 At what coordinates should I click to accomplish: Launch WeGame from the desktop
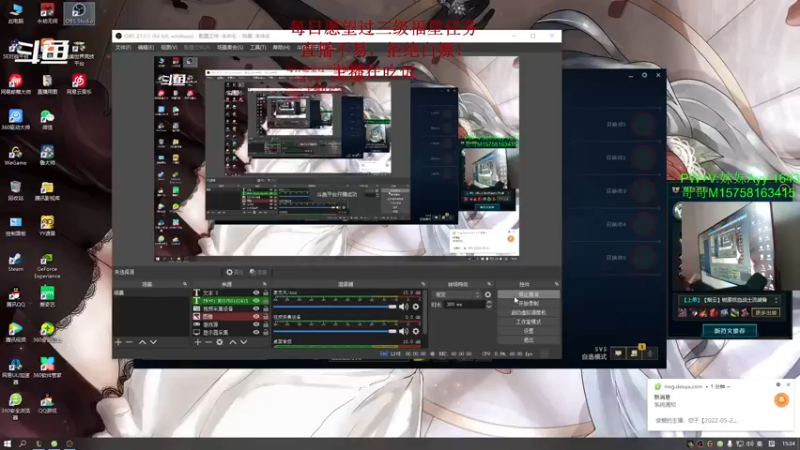pyautogui.click(x=15, y=155)
